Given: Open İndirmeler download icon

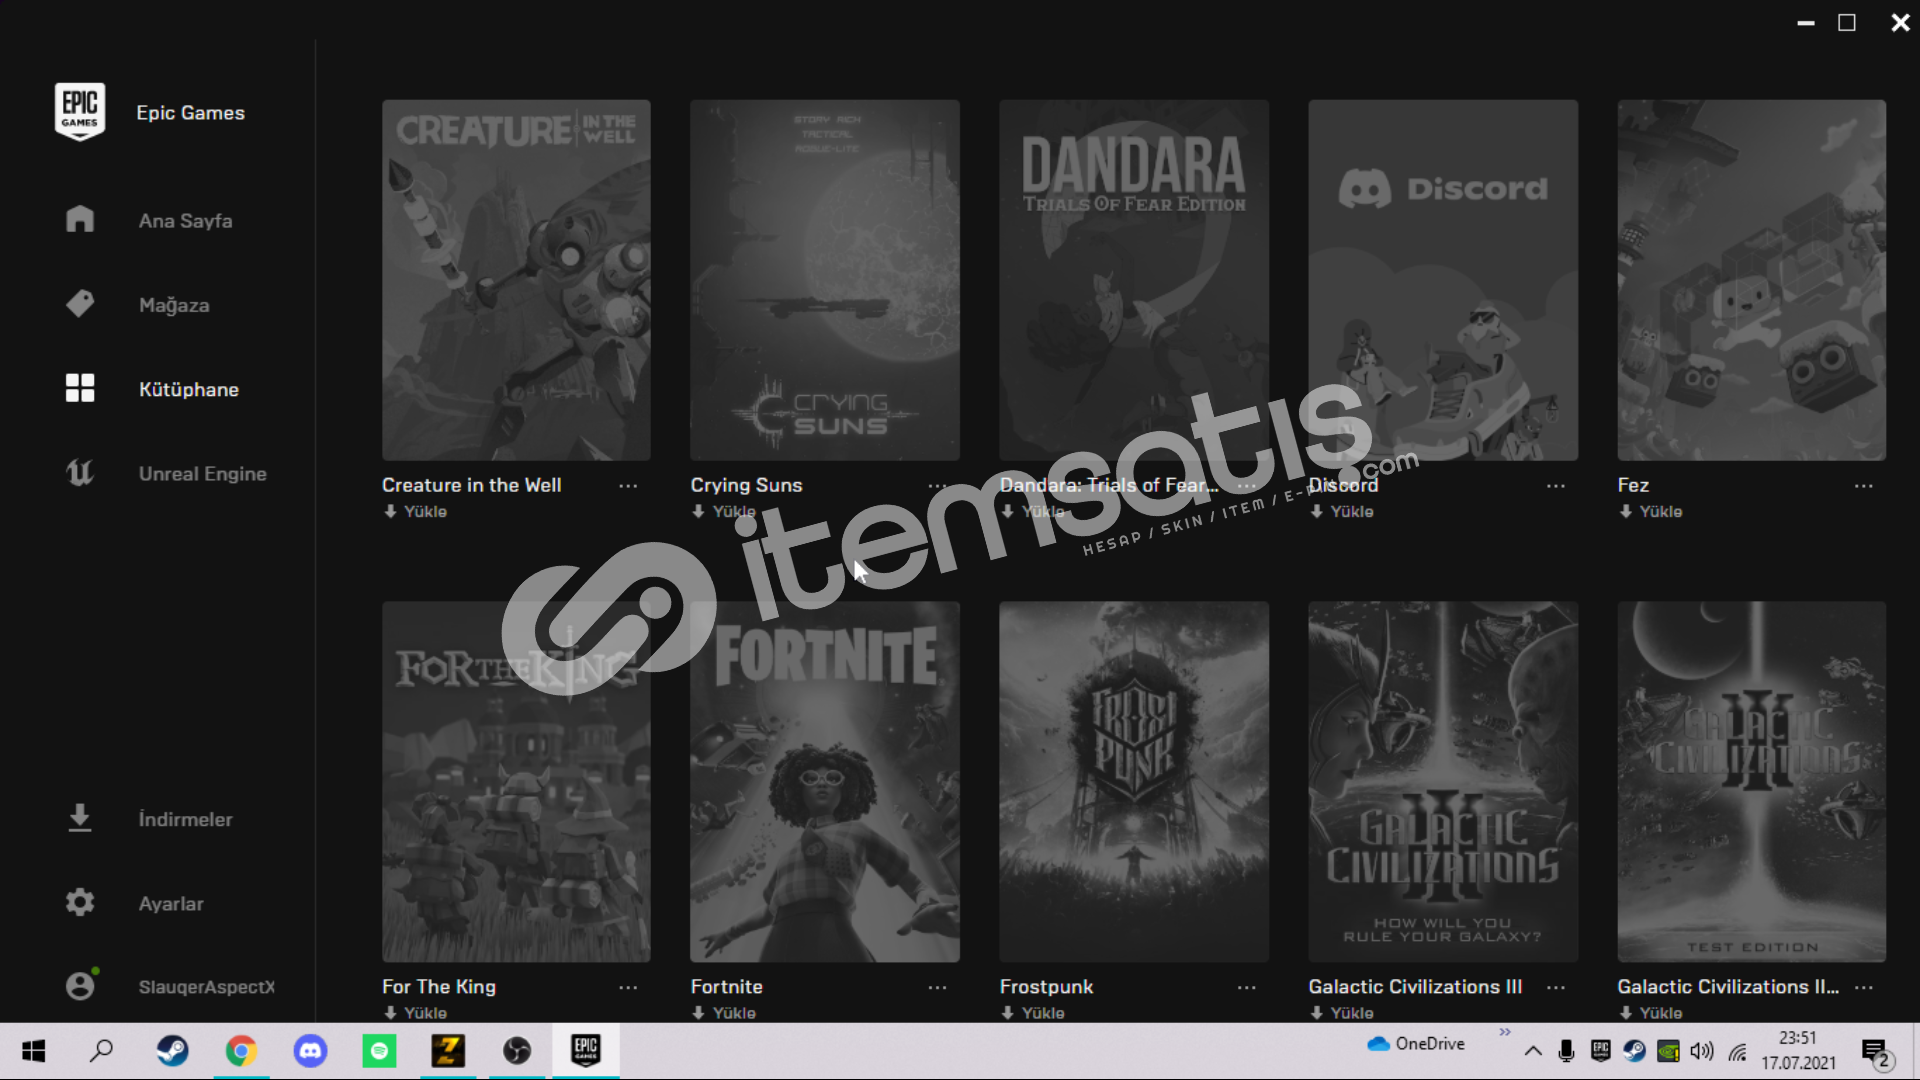Looking at the screenshot, I should point(80,818).
